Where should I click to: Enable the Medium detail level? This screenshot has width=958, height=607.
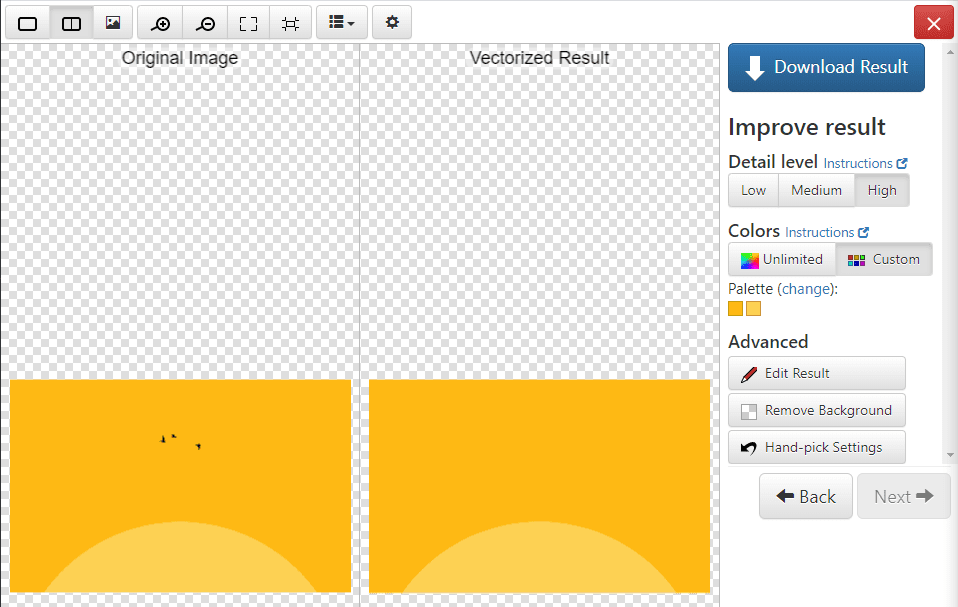(816, 190)
